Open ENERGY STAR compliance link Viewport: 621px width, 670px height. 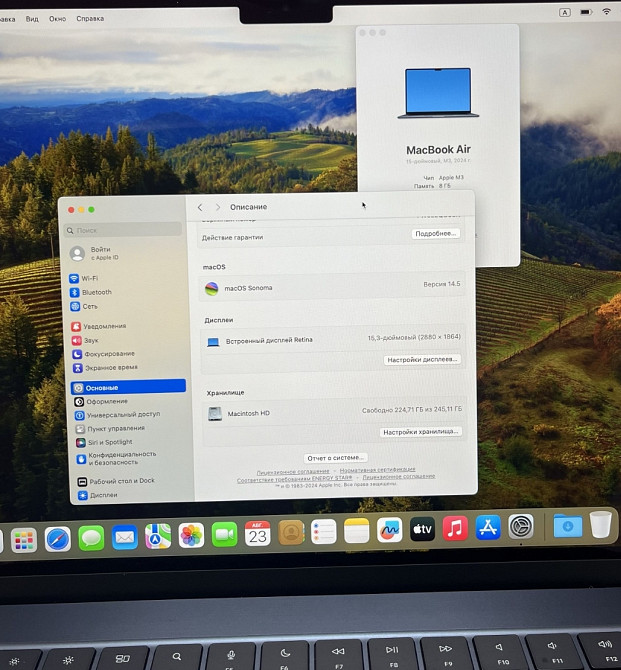point(294,479)
